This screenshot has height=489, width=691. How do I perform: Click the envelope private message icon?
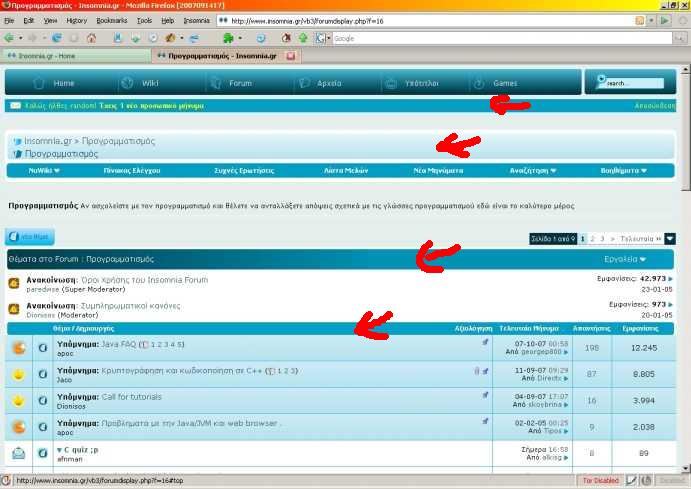coord(15,106)
